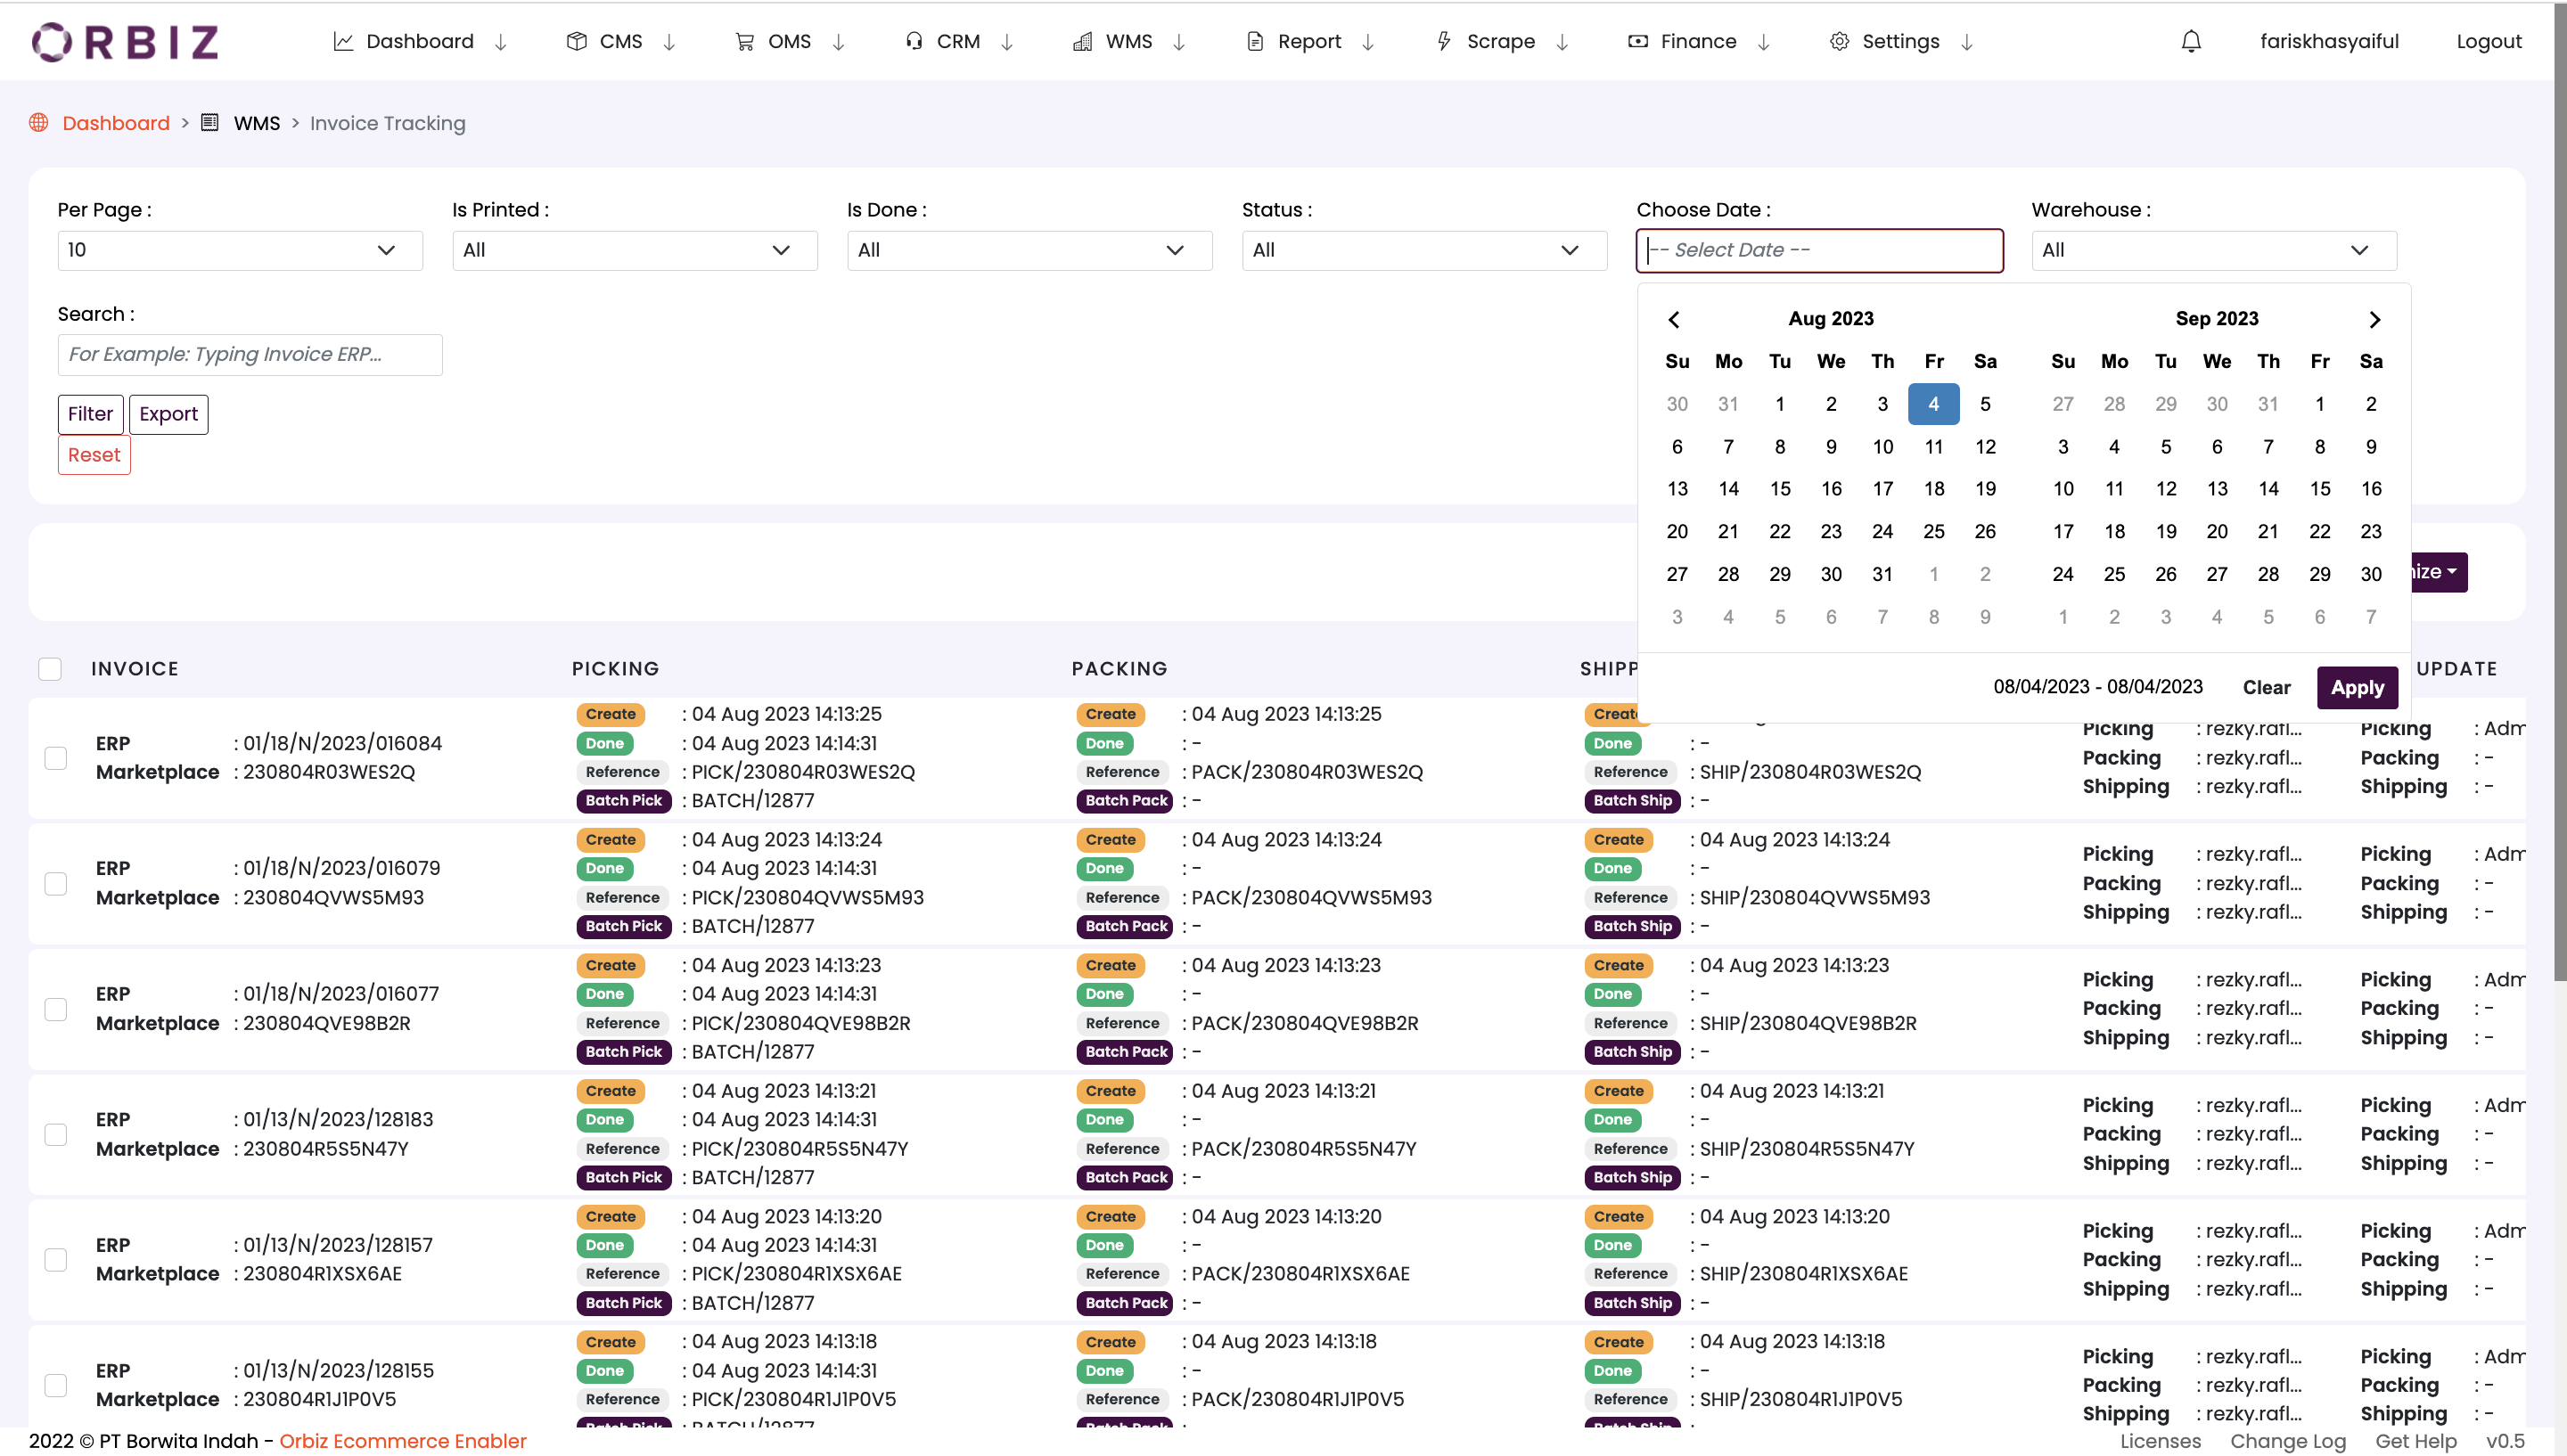Select August 31 in the calendar

1882,575
